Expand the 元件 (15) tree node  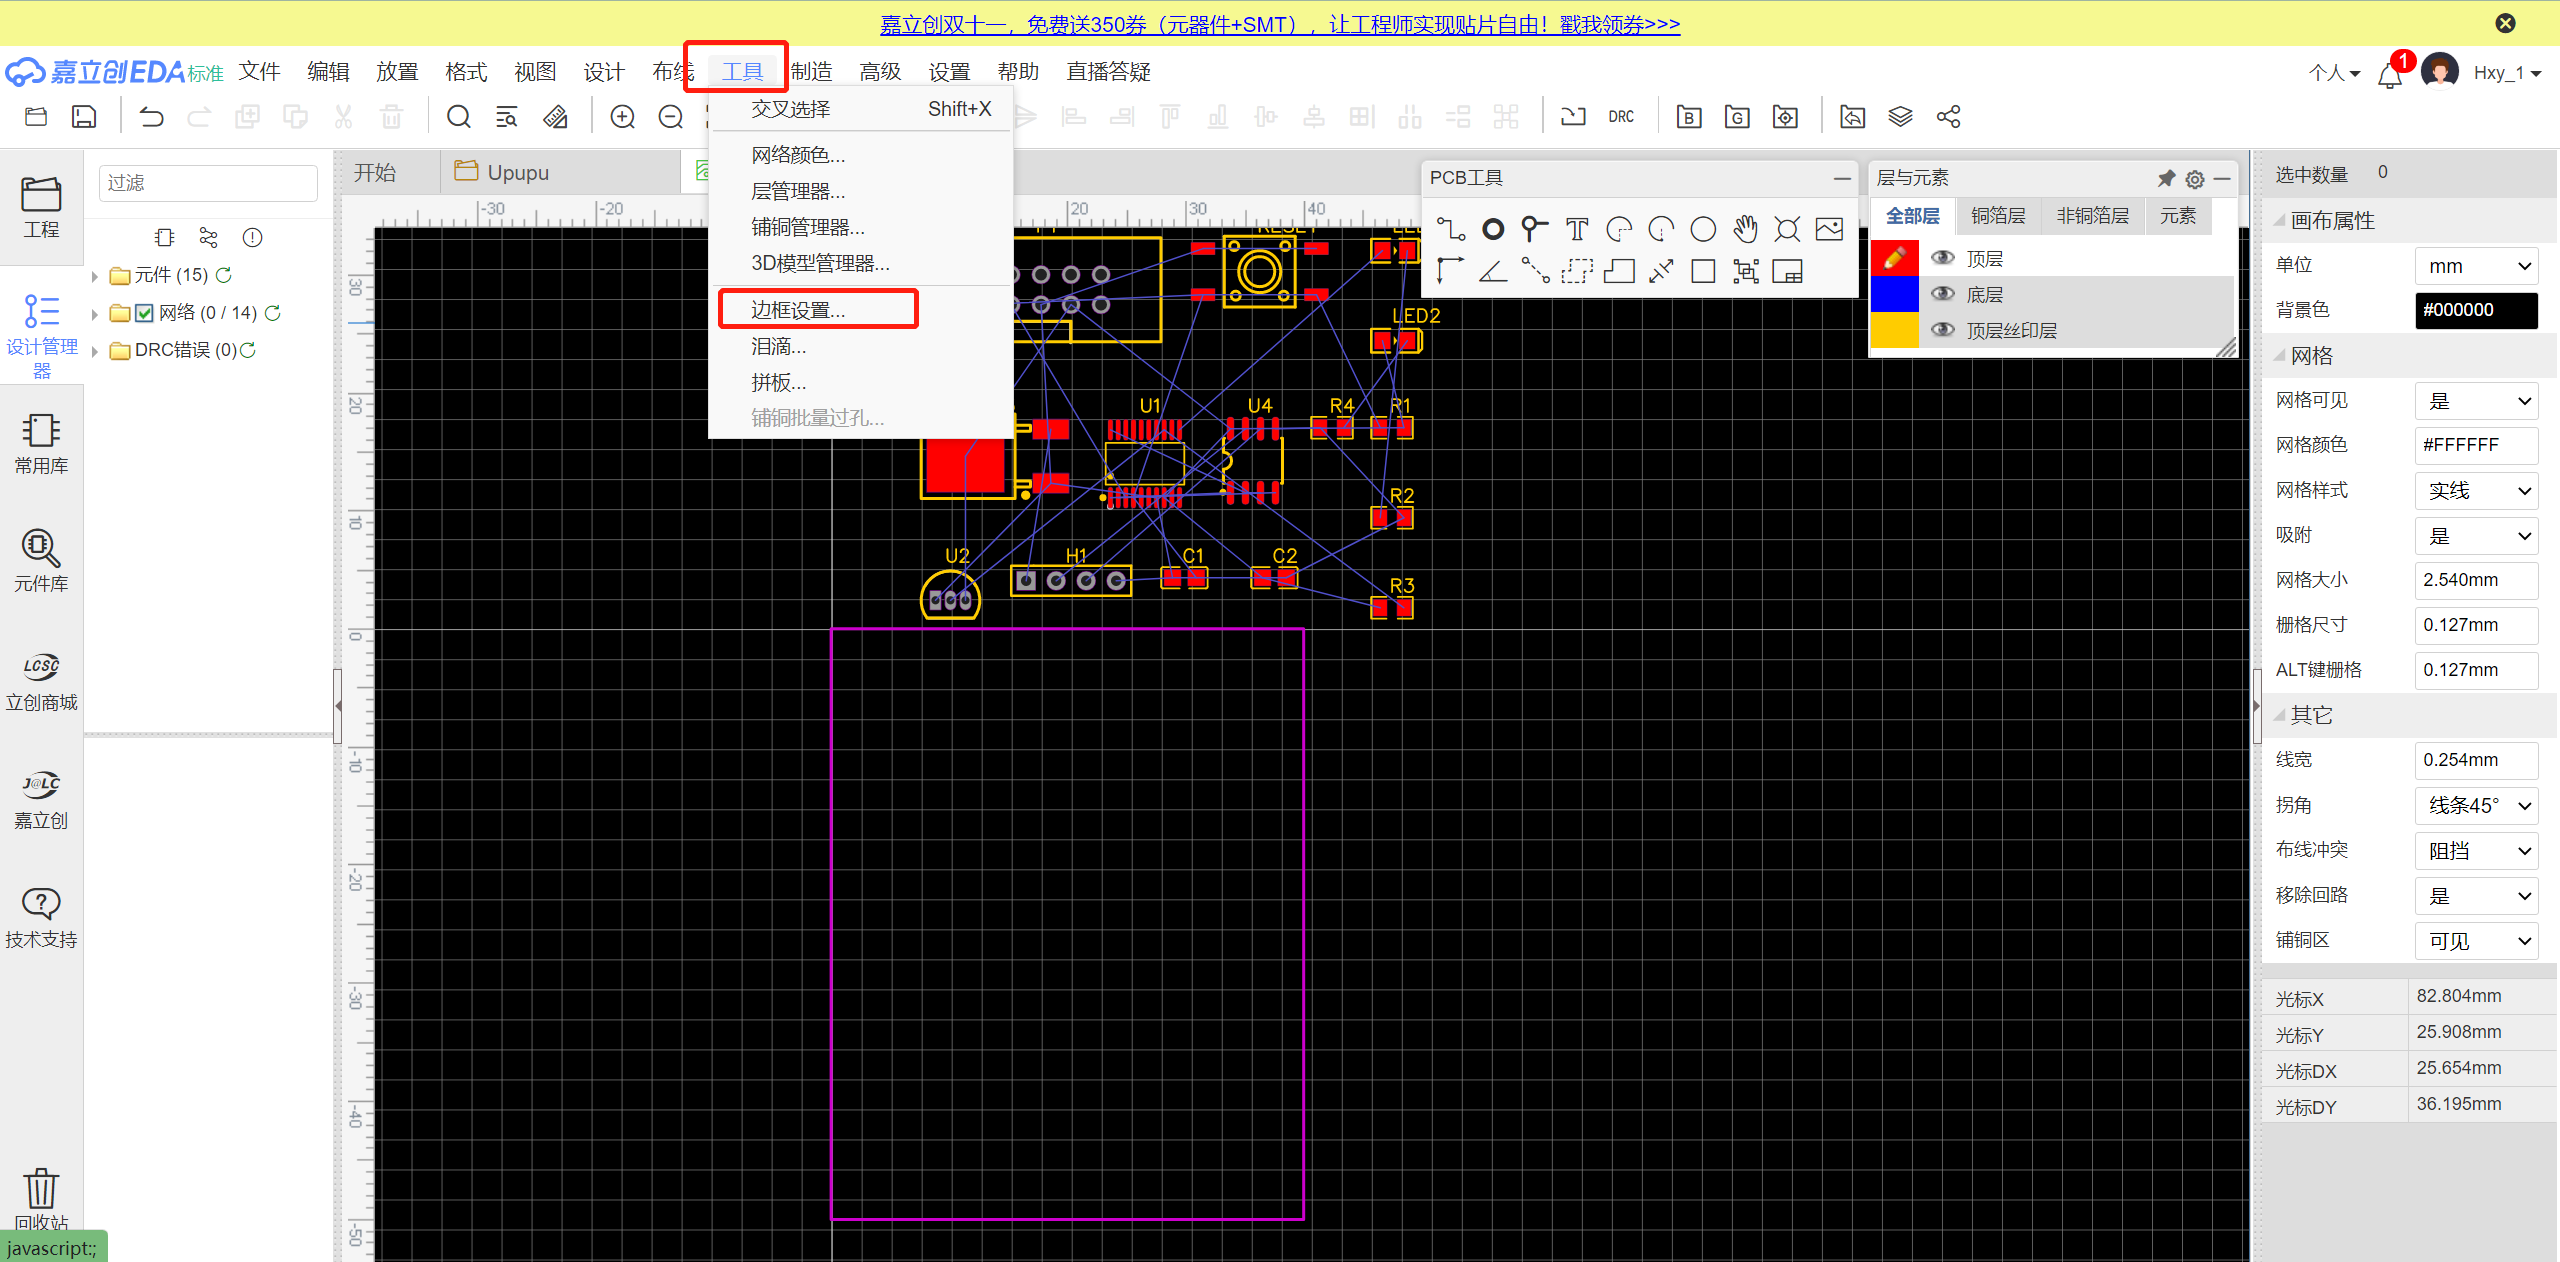click(95, 276)
